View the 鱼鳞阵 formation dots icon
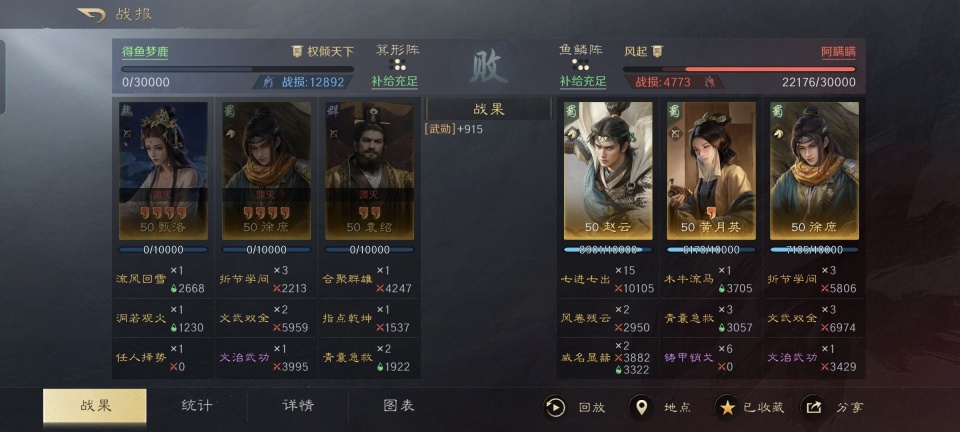This screenshot has height=432, width=960. coord(580,64)
